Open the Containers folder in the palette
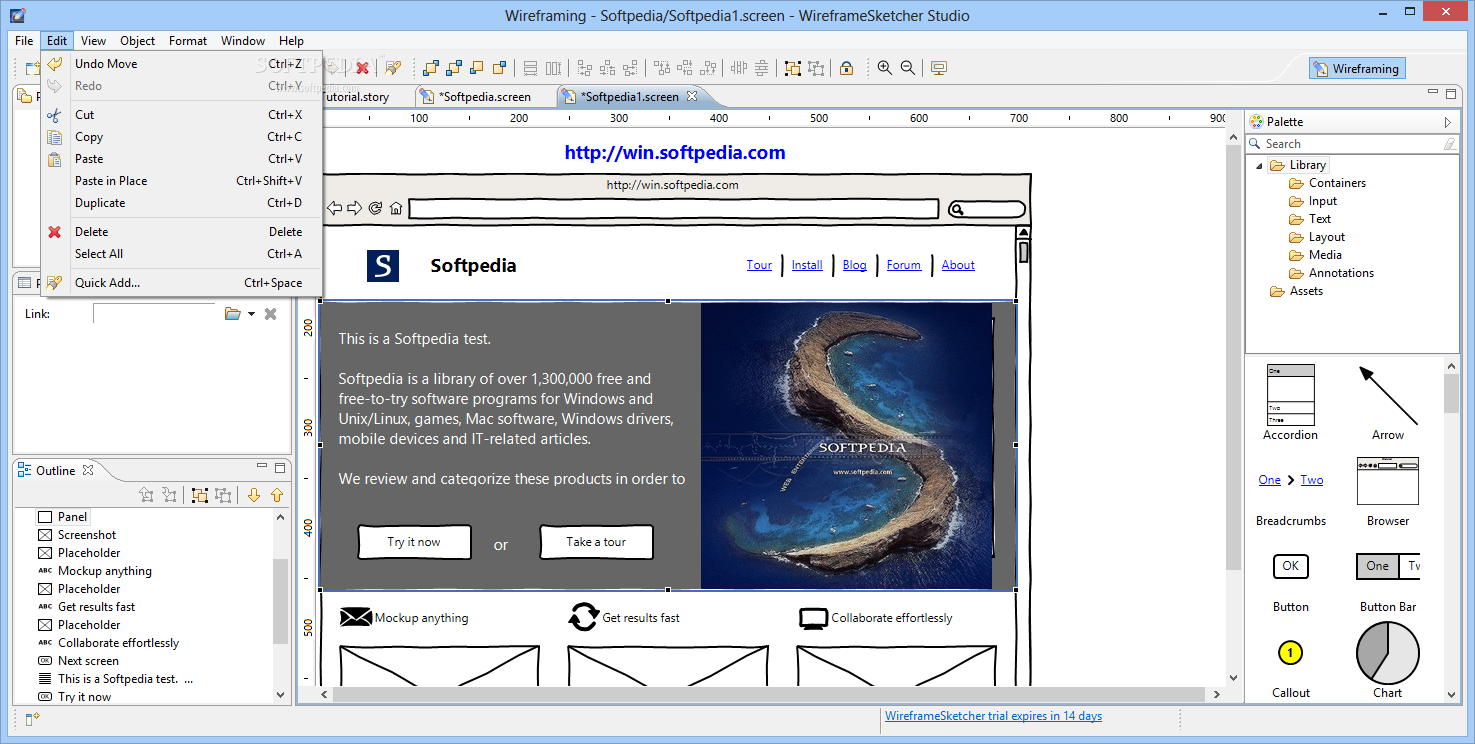The height and width of the screenshot is (744, 1475). [x=1327, y=183]
